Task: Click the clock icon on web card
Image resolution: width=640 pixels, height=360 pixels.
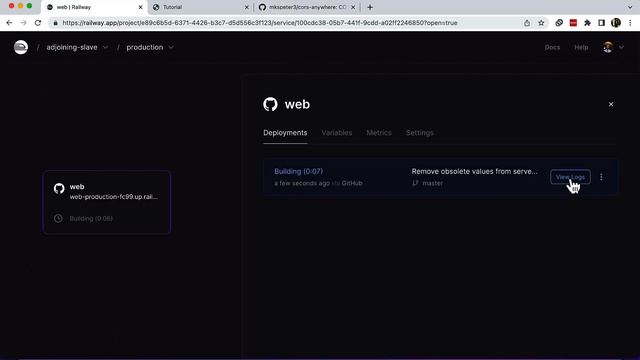Action: (x=58, y=218)
